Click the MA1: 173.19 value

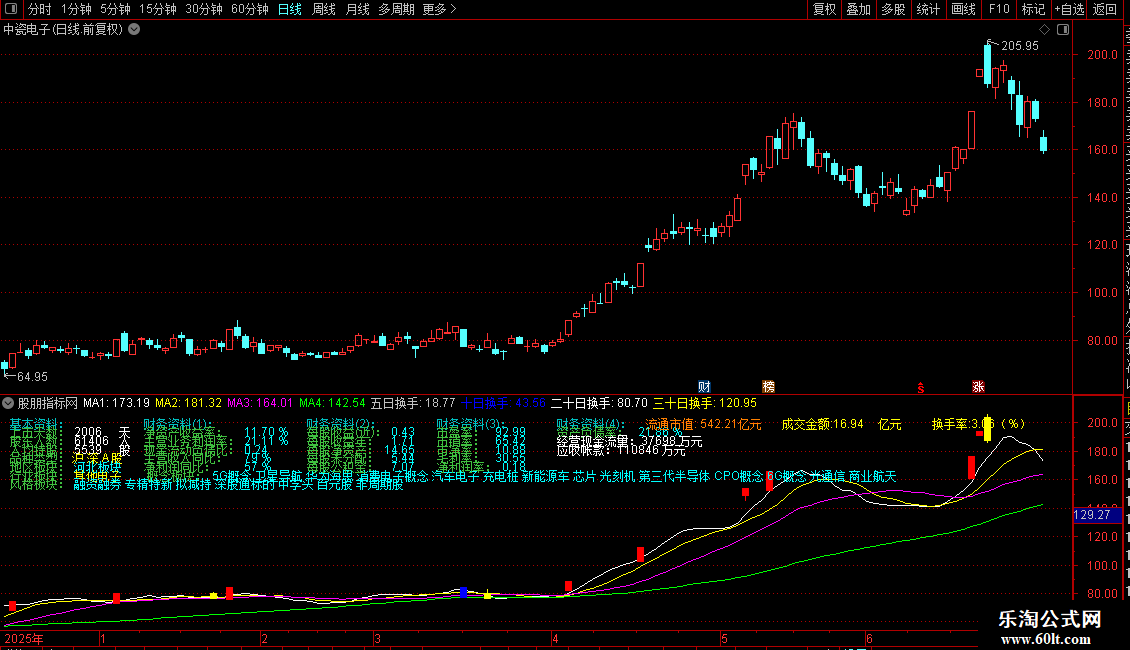pos(117,404)
